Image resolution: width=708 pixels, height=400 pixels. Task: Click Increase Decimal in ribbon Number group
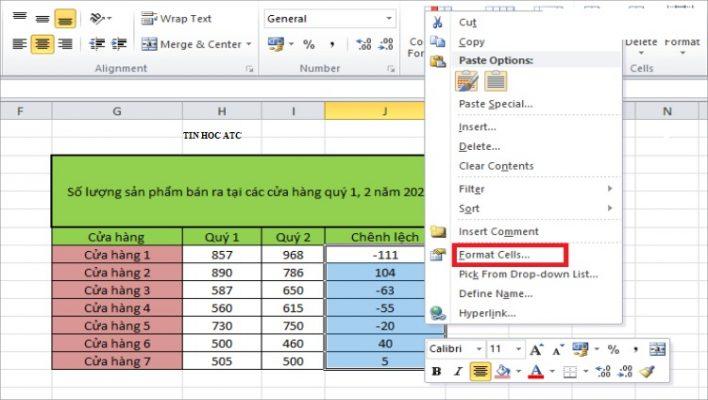click(x=364, y=44)
